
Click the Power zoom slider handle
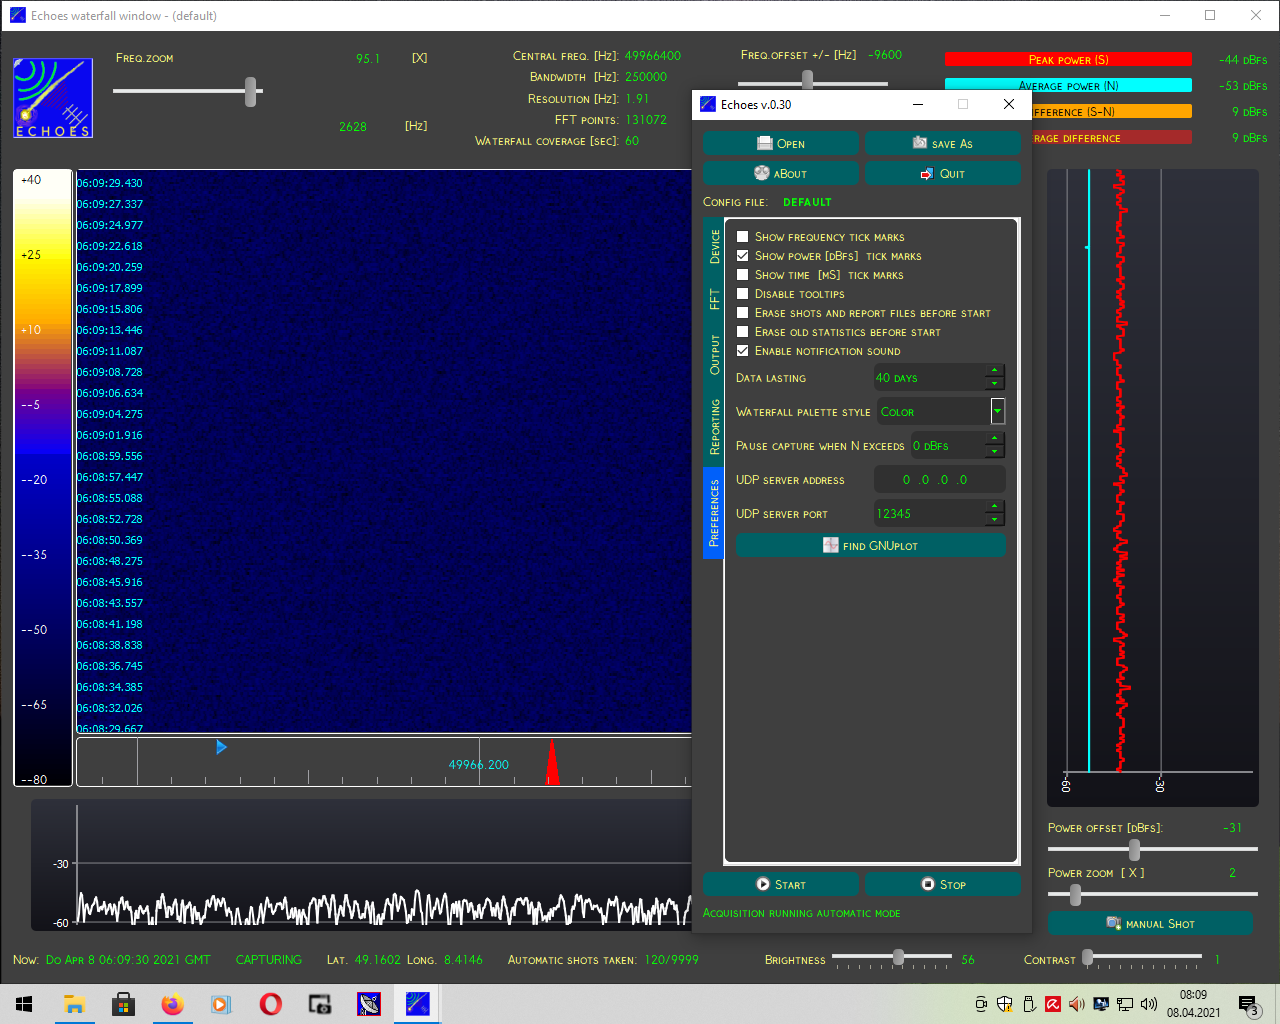(1075, 895)
